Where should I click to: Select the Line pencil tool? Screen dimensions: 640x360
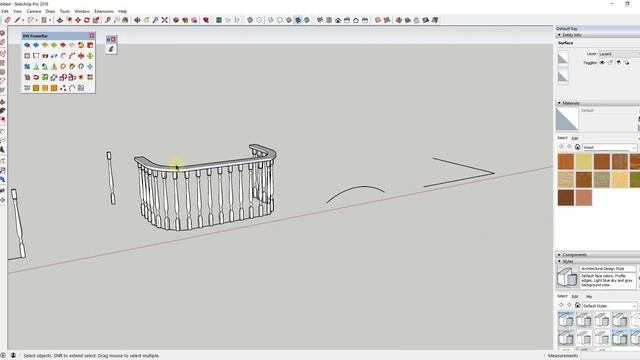[17, 20]
